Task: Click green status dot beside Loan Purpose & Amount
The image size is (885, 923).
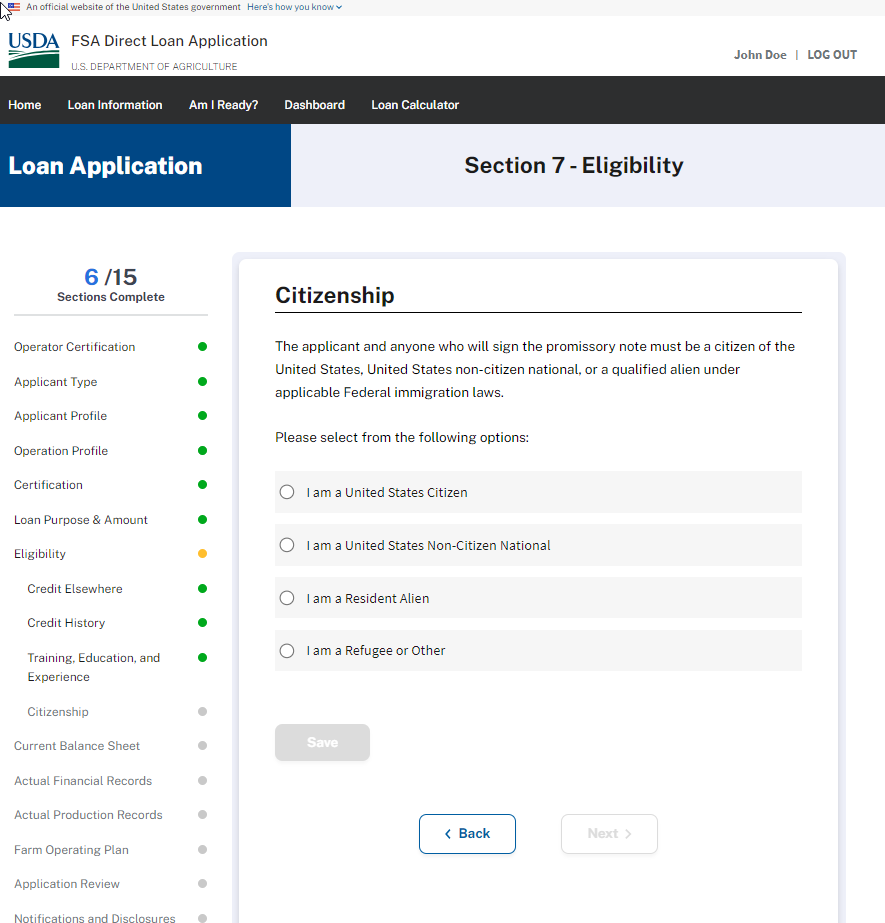Action: pos(202,520)
